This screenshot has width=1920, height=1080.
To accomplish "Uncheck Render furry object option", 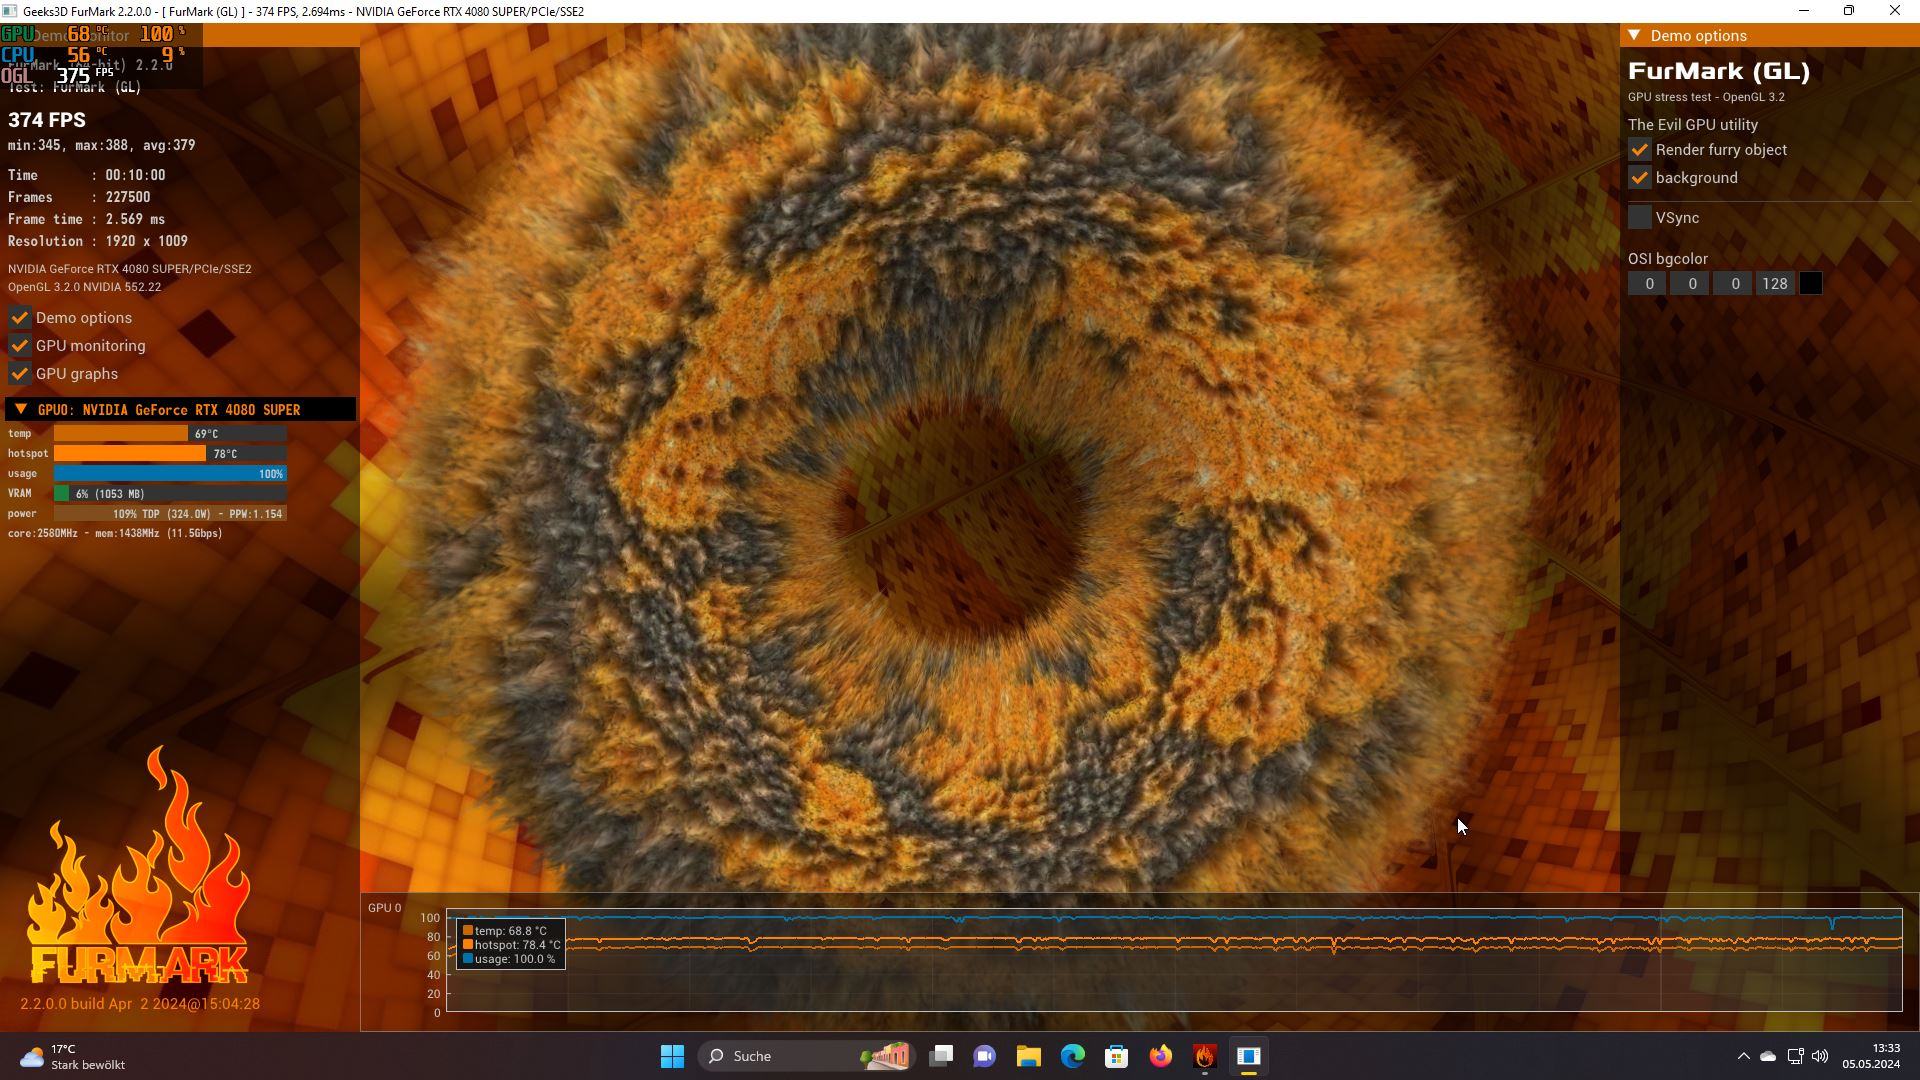I will point(1639,150).
